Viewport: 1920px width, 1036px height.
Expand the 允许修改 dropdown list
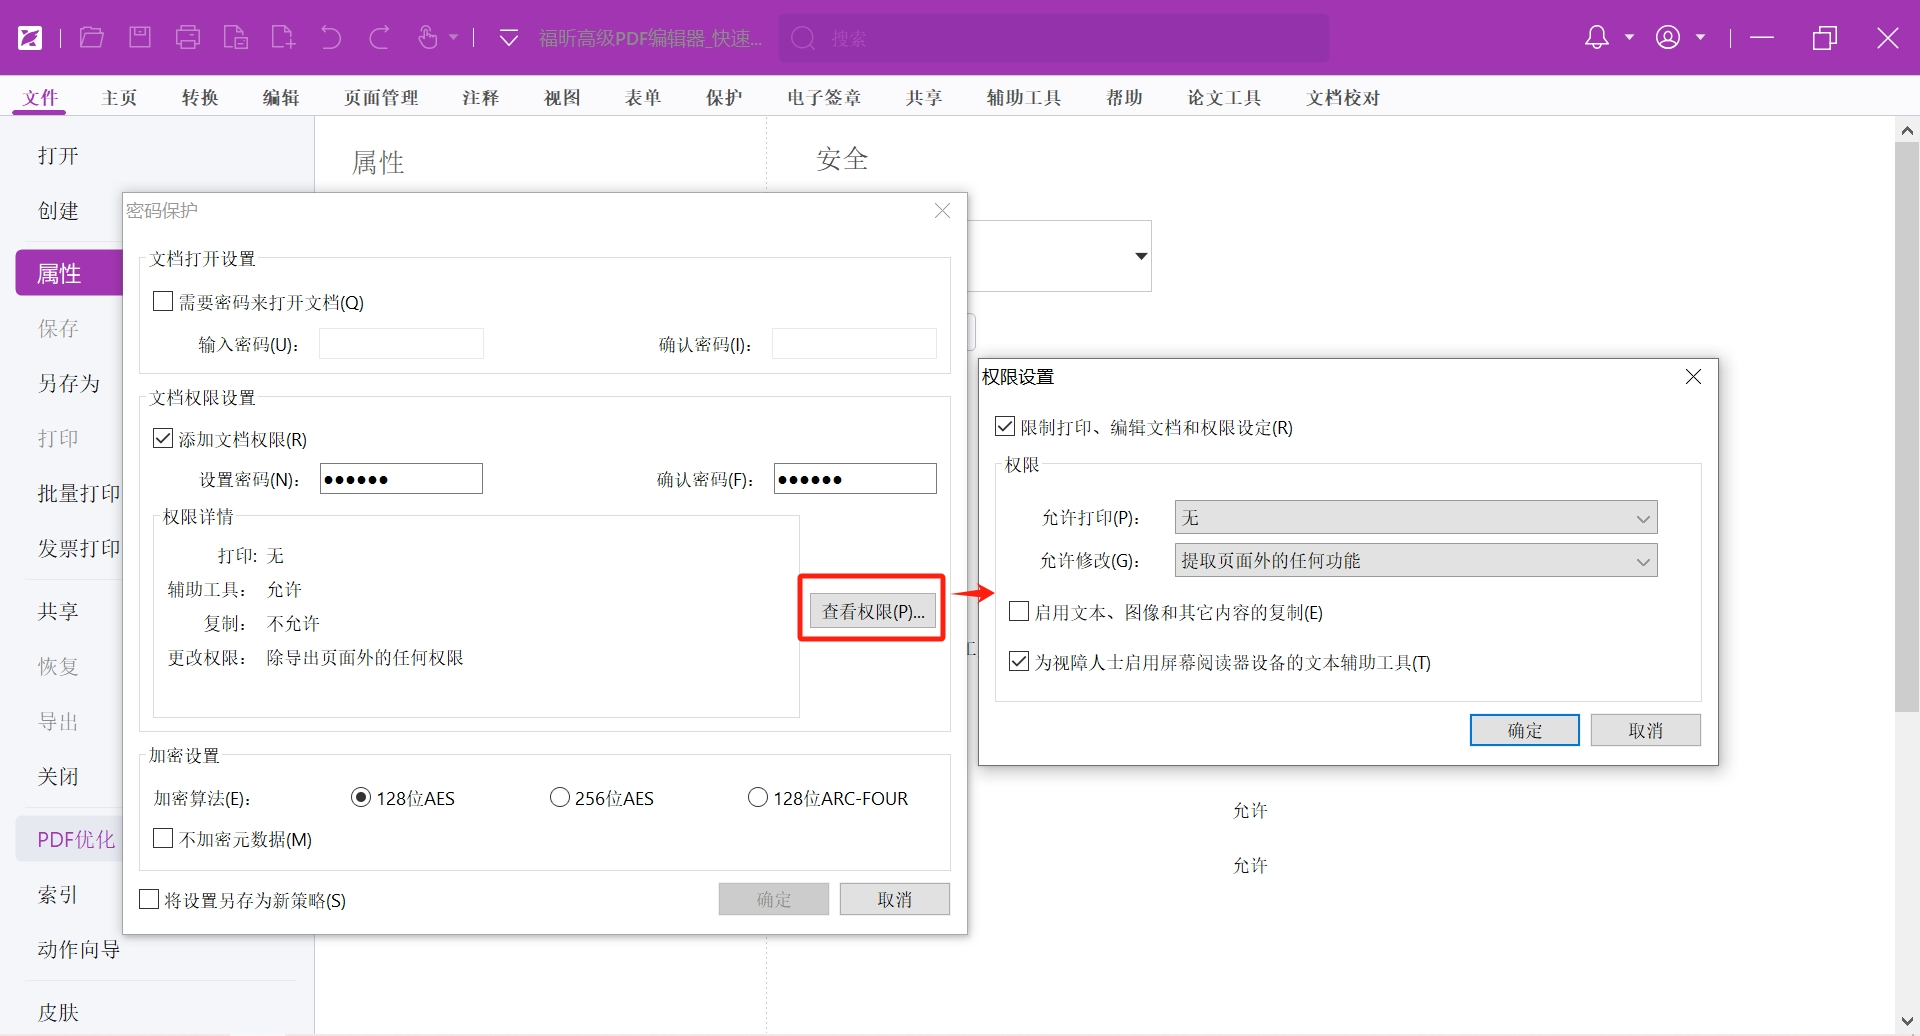pos(1415,561)
